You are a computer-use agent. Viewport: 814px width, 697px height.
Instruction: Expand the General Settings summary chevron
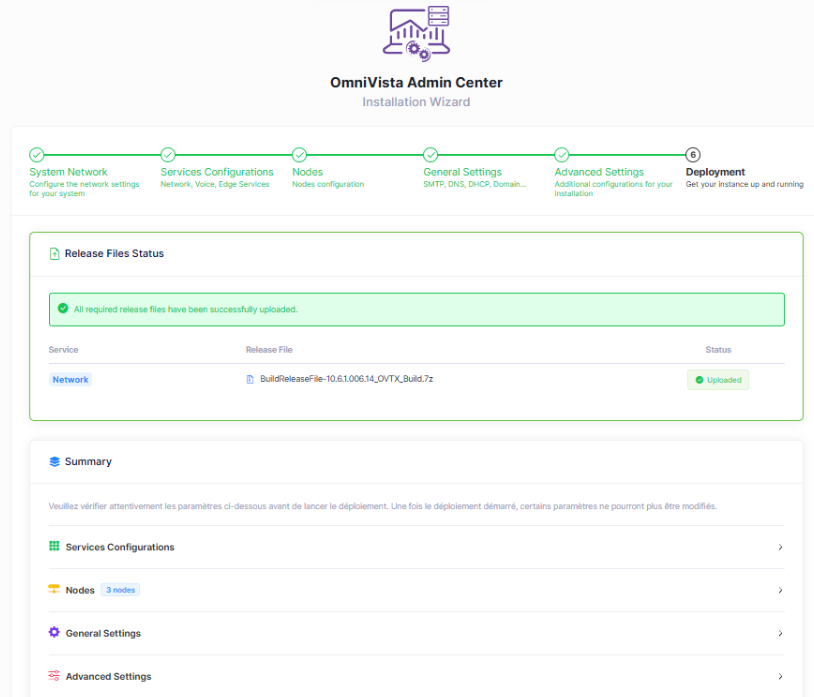[780, 633]
